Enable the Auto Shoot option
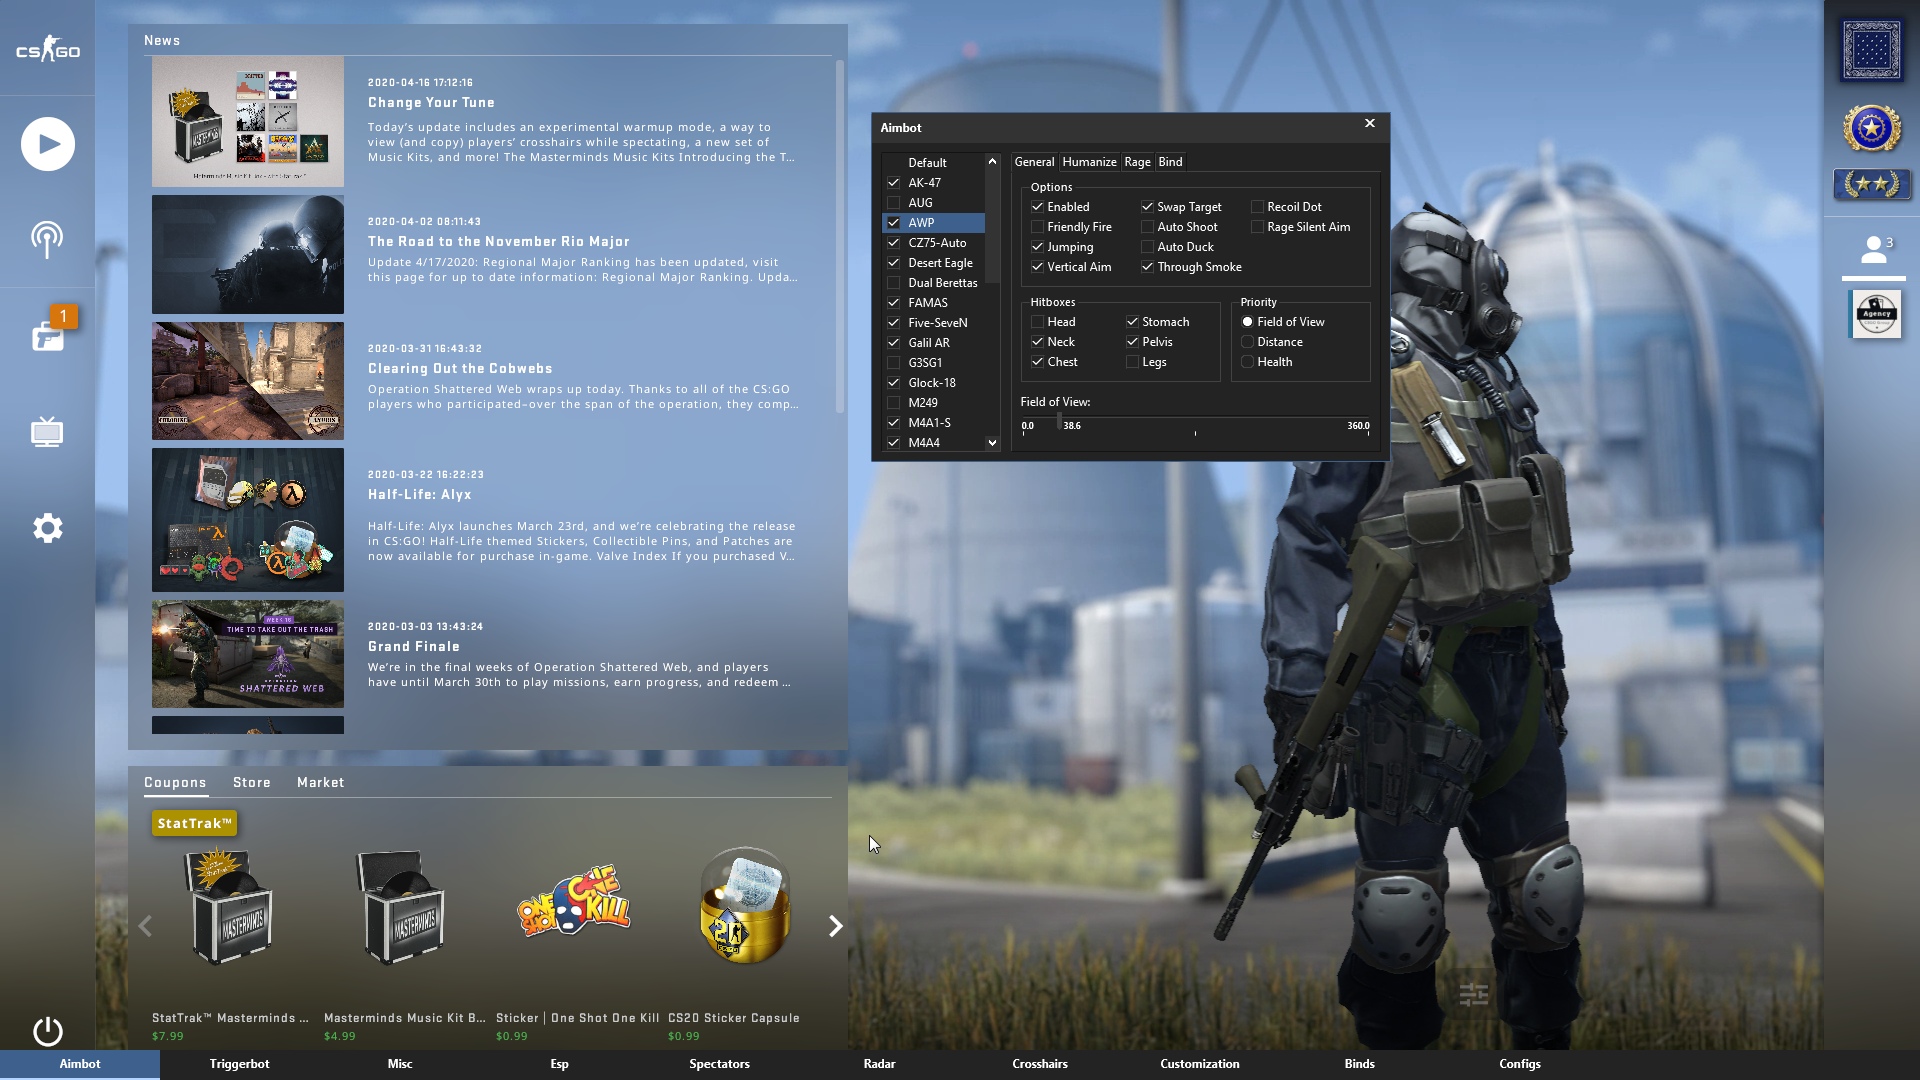1920x1080 pixels. click(1147, 227)
